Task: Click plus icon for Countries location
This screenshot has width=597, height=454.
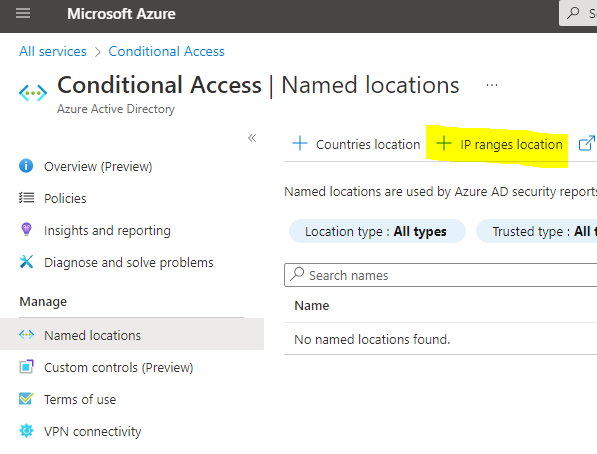Action: (x=300, y=144)
